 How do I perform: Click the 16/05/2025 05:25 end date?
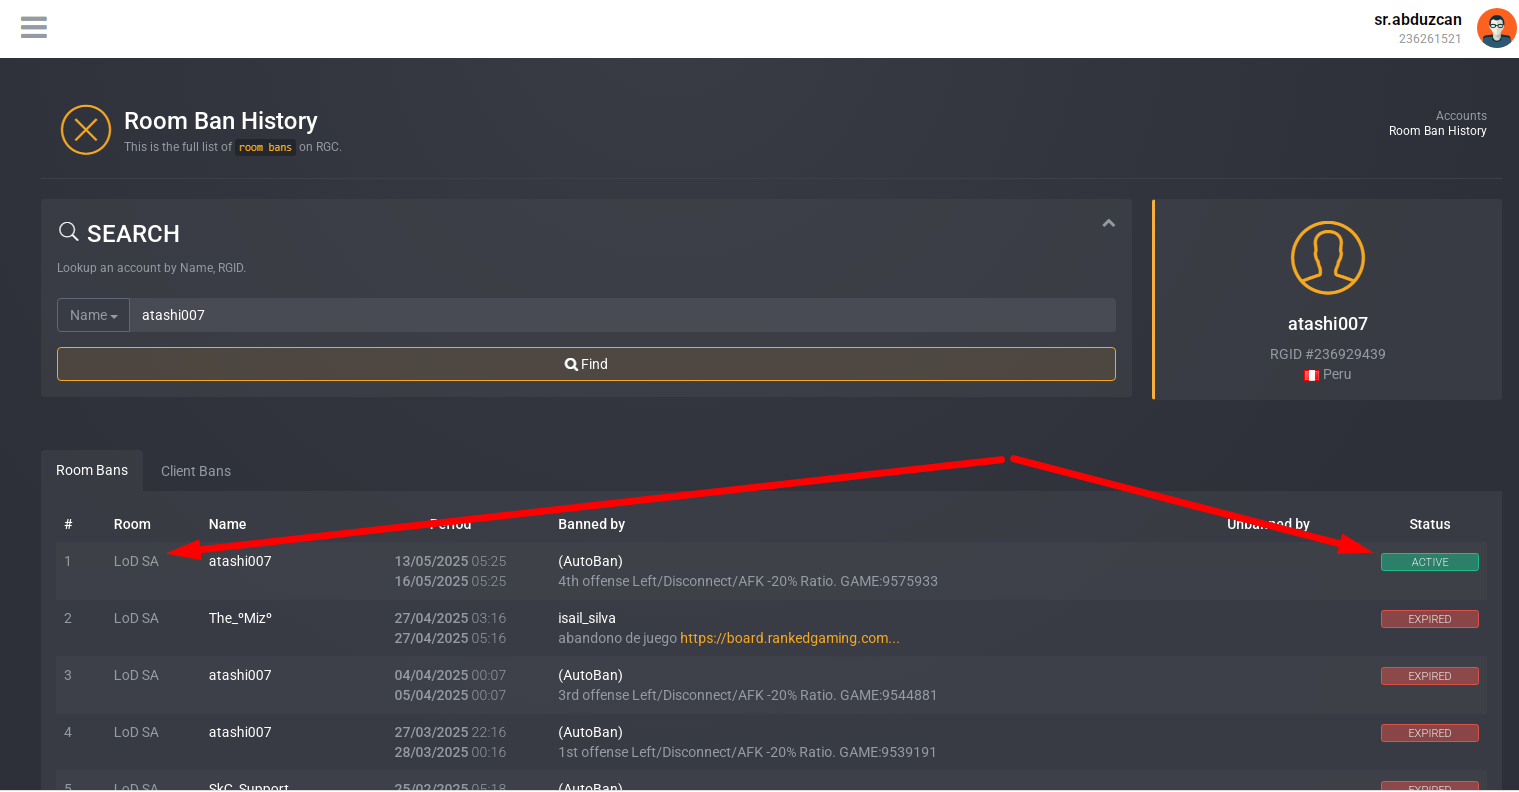point(450,581)
